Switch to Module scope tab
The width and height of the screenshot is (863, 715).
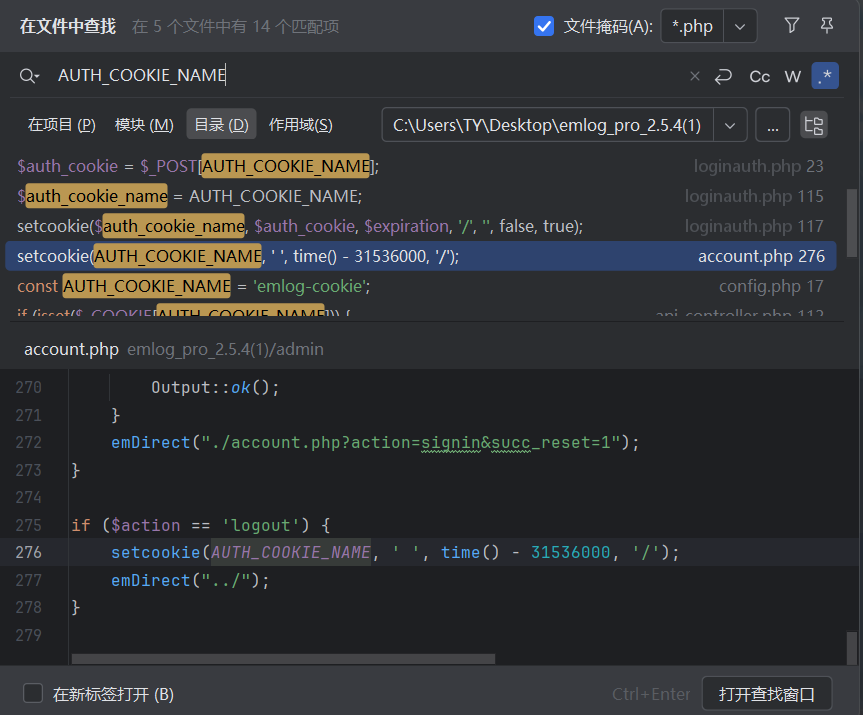coord(144,125)
